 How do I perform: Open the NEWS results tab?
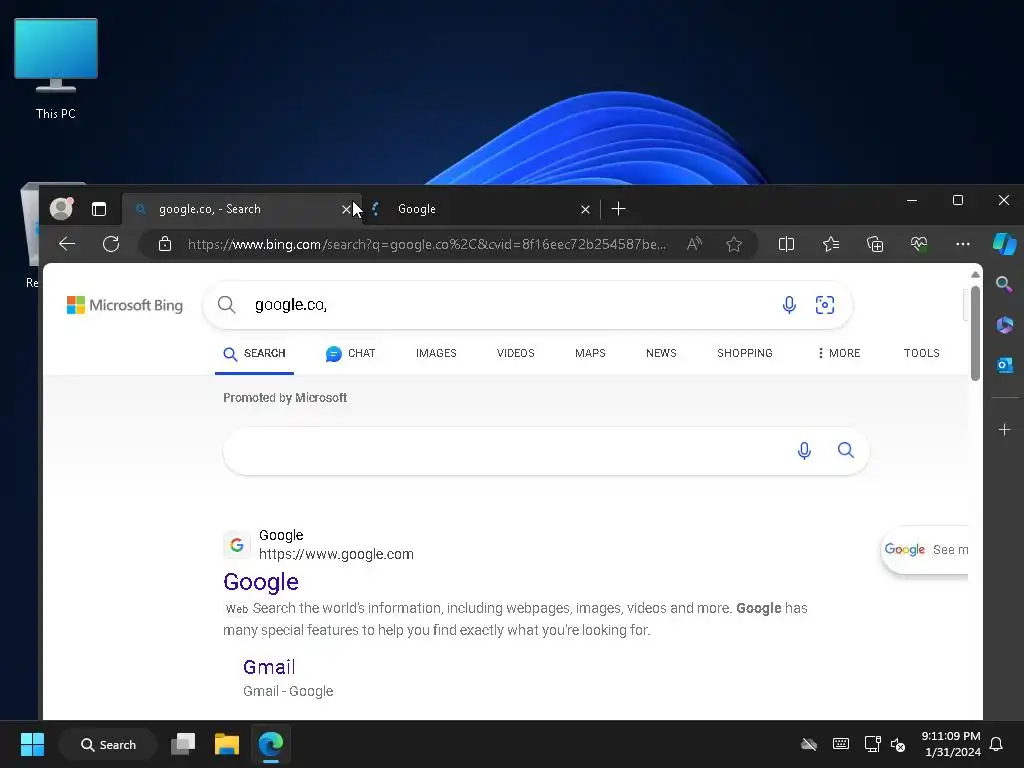pos(661,353)
